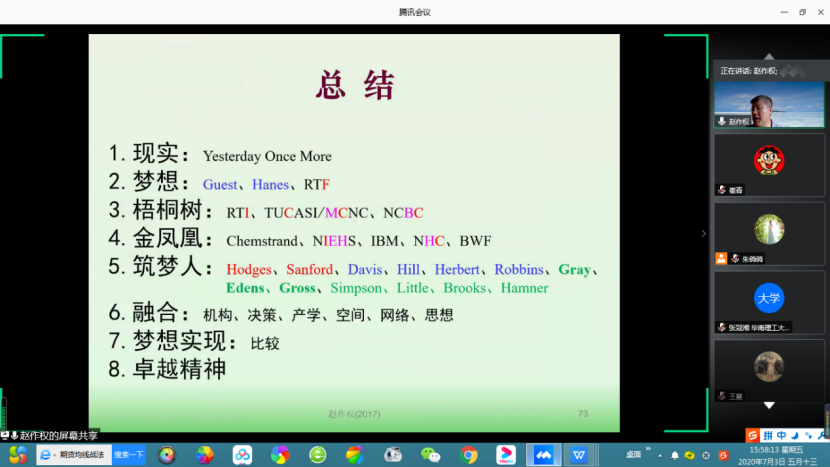The width and height of the screenshot is (830, 467).
Task: Click TUCASI/MCNC on the slide
Action: click(317, 213)
